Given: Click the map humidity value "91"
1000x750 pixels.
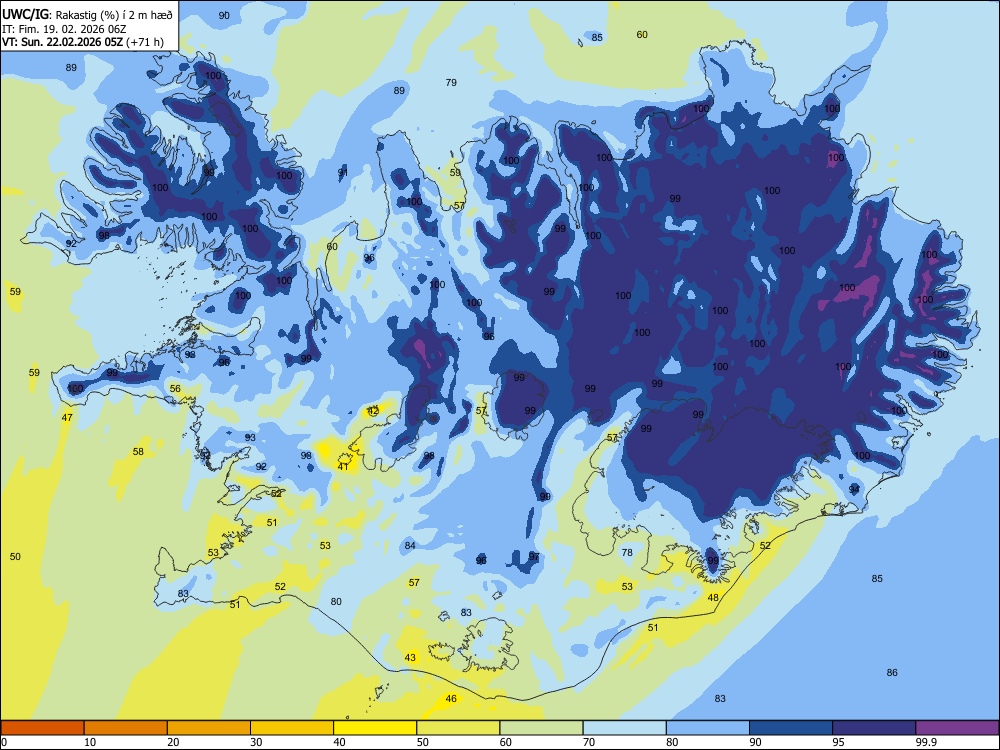Looking at the screenshot, I should pos(343,172).
